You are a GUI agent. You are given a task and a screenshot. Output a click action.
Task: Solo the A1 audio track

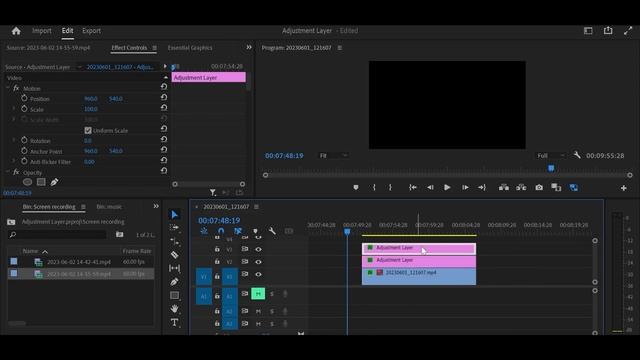click(272, 294)
